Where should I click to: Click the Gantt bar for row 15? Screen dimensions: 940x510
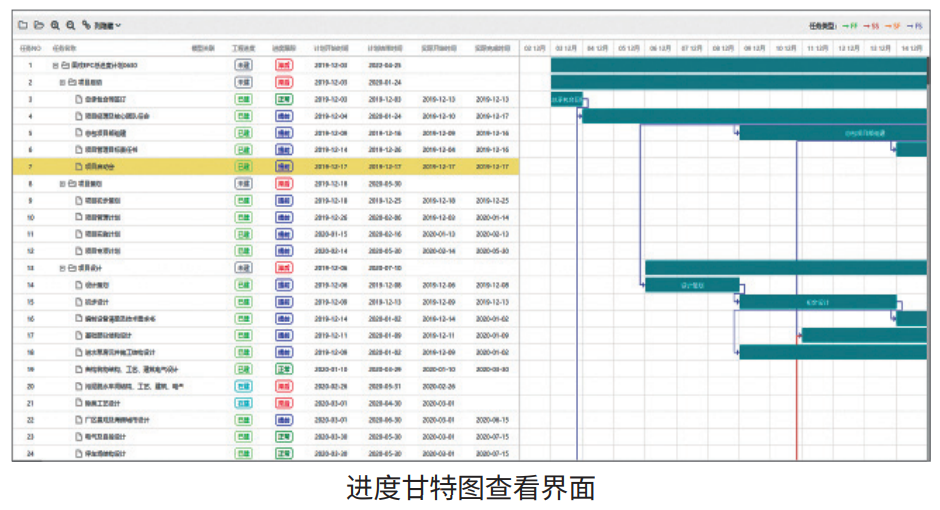pyautogui.click(x=818, y=302)
